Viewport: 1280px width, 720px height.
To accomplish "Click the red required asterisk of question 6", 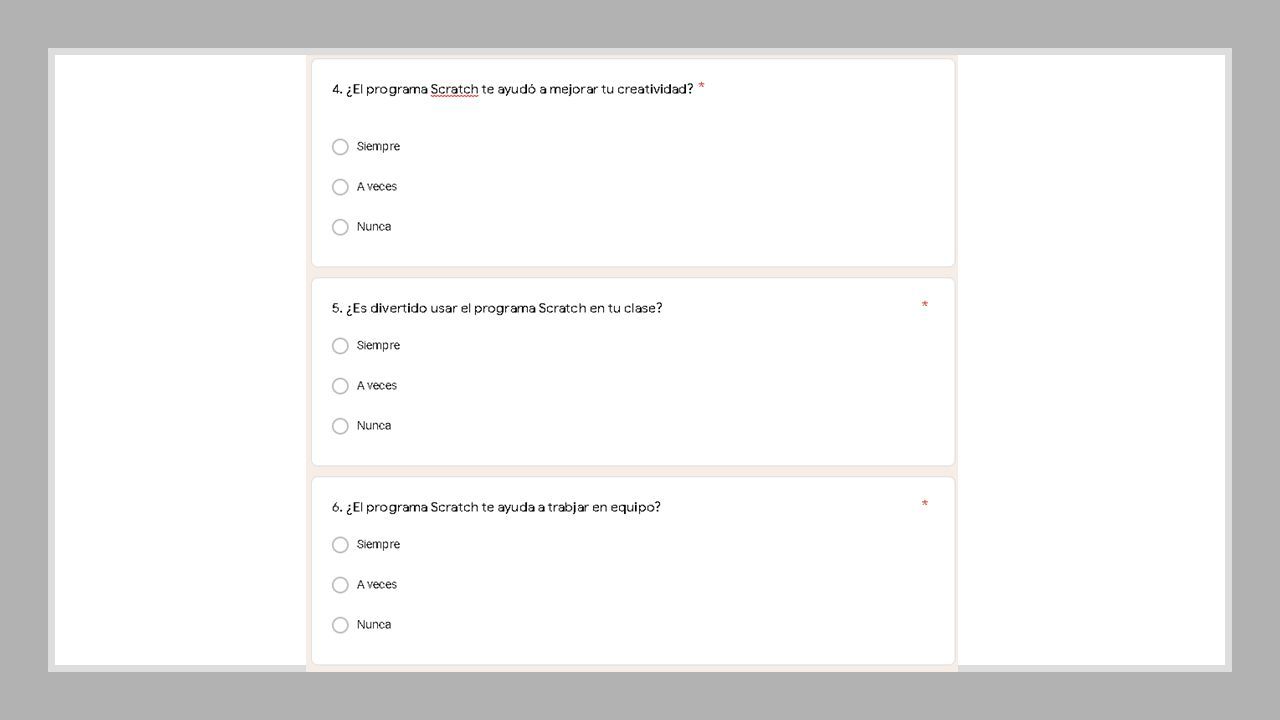I will click(x=925, y=504).
